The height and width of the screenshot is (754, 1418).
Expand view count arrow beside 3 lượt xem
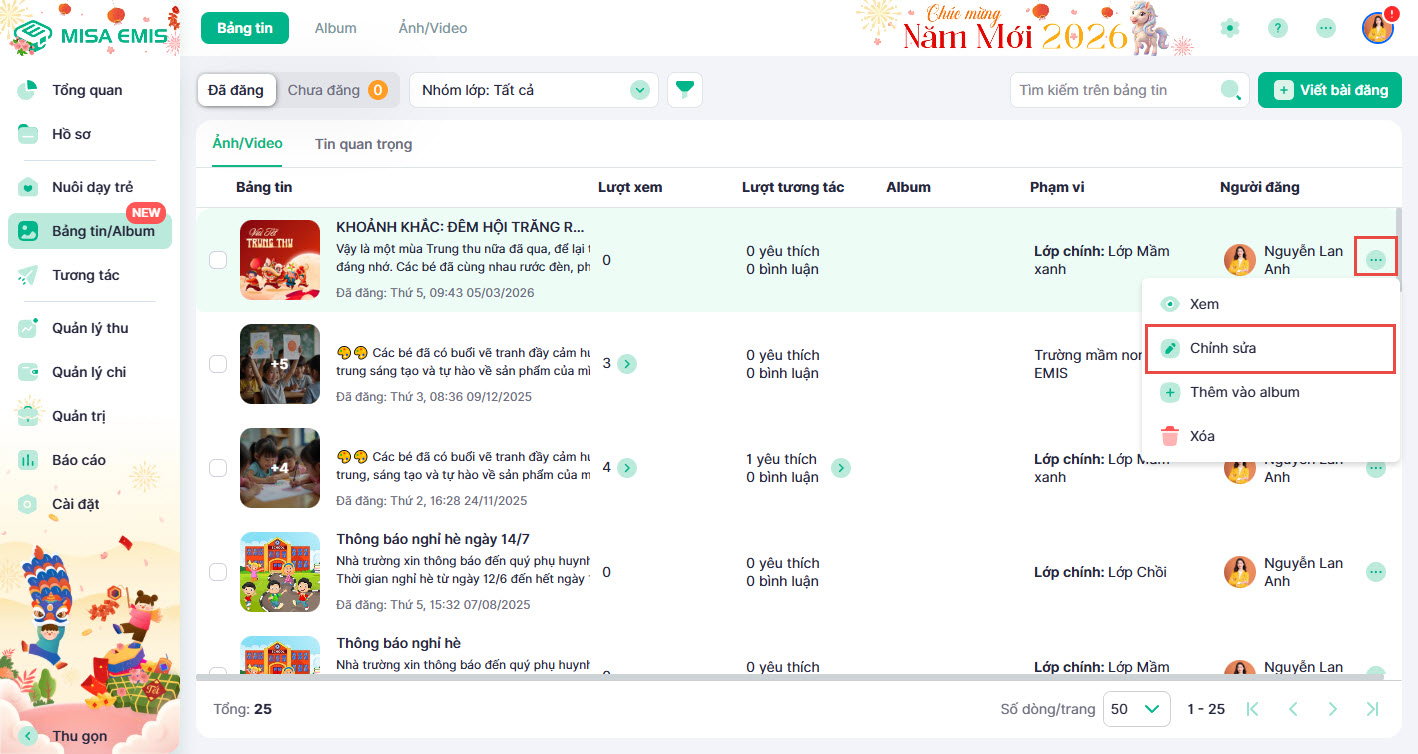[x=627, y=364]
